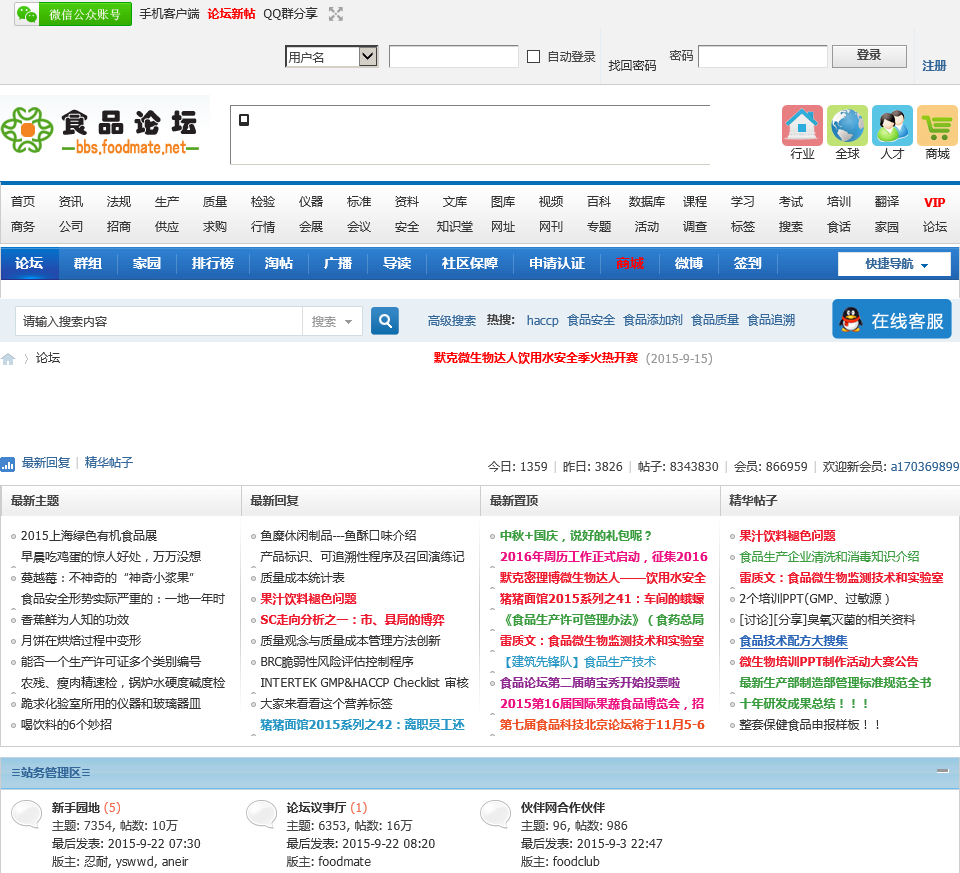Open the 手机客户端 link

tap(170, 14)
